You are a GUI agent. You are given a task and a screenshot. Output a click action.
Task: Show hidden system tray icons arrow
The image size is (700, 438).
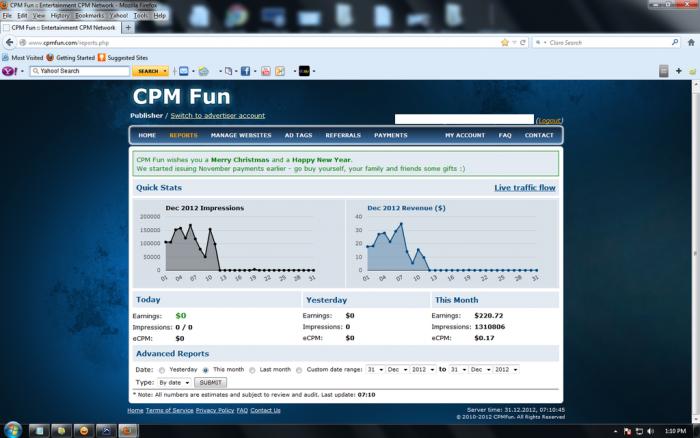coord(616,431)
